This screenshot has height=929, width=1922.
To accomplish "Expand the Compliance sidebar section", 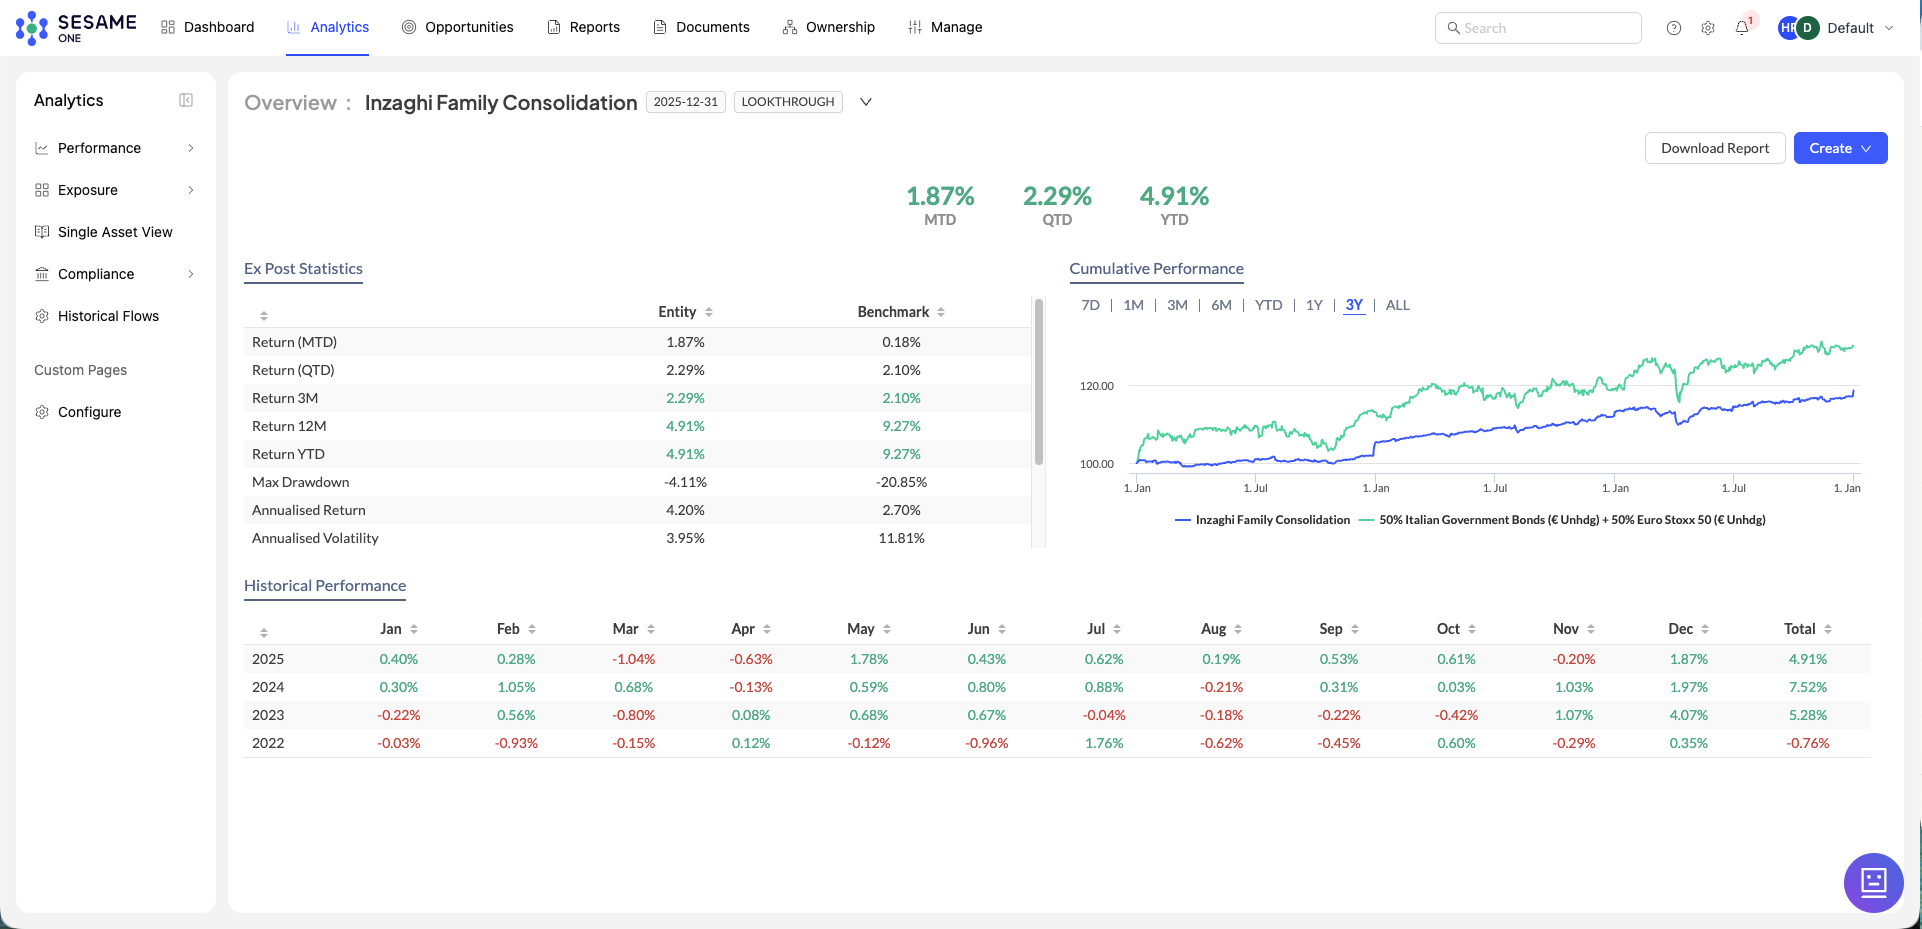I will pos(191,274).
